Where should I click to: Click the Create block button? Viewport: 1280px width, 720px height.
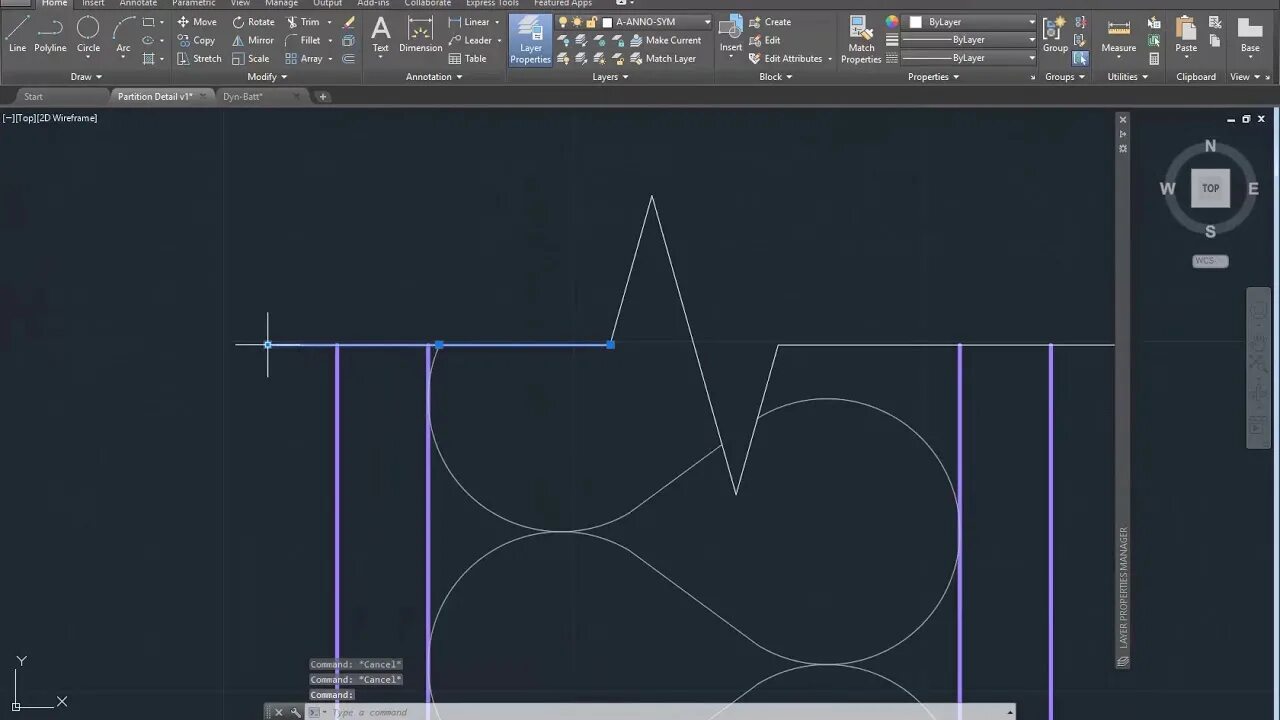point(770,22)
